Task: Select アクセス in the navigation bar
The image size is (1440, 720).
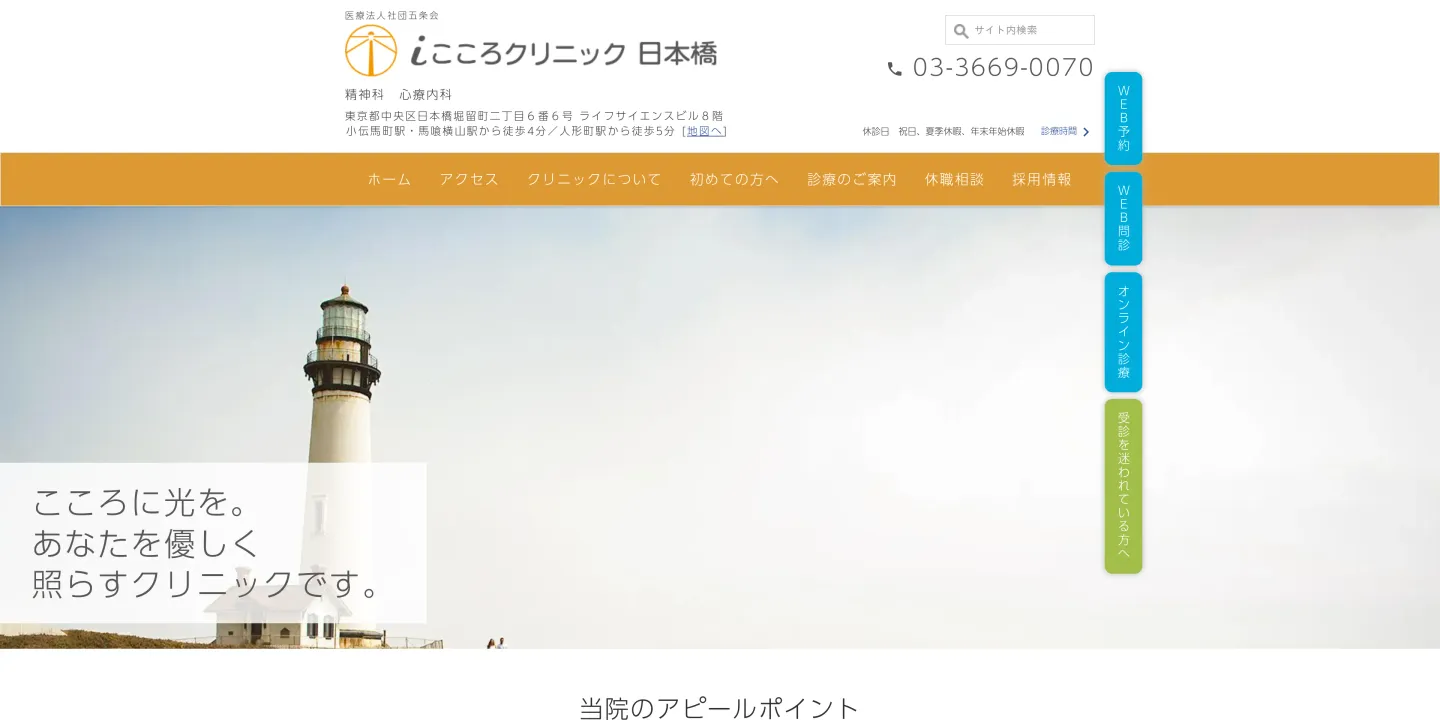Action: coord(468,179)
